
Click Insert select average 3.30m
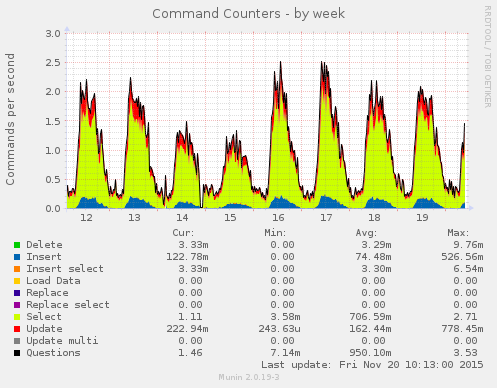point(376,269)
